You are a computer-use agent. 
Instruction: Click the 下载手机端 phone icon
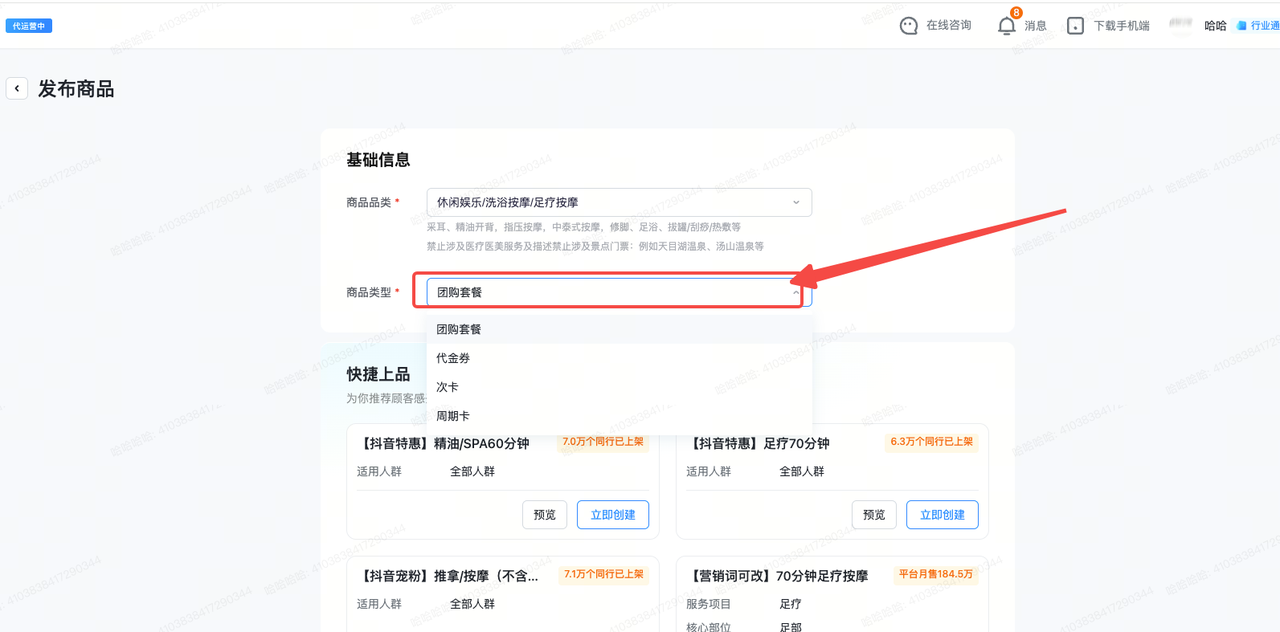click(x=1075, y=26)
